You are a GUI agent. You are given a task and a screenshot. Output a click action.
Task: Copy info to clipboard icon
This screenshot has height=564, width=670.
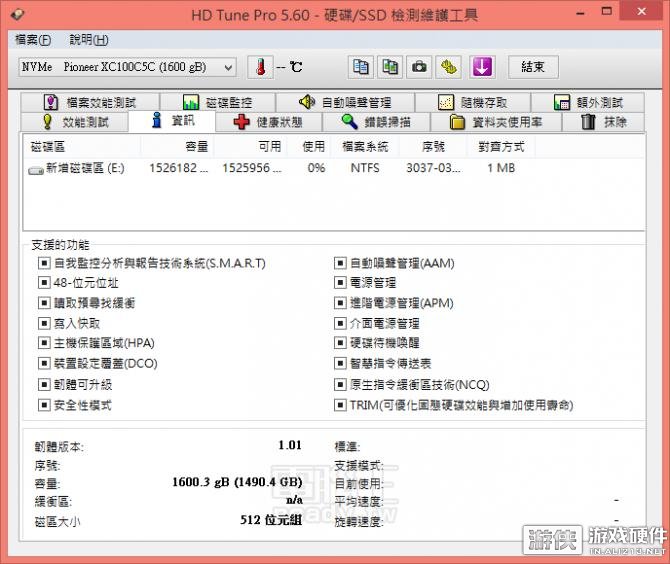pyautogui.click(x=361, y=67)
